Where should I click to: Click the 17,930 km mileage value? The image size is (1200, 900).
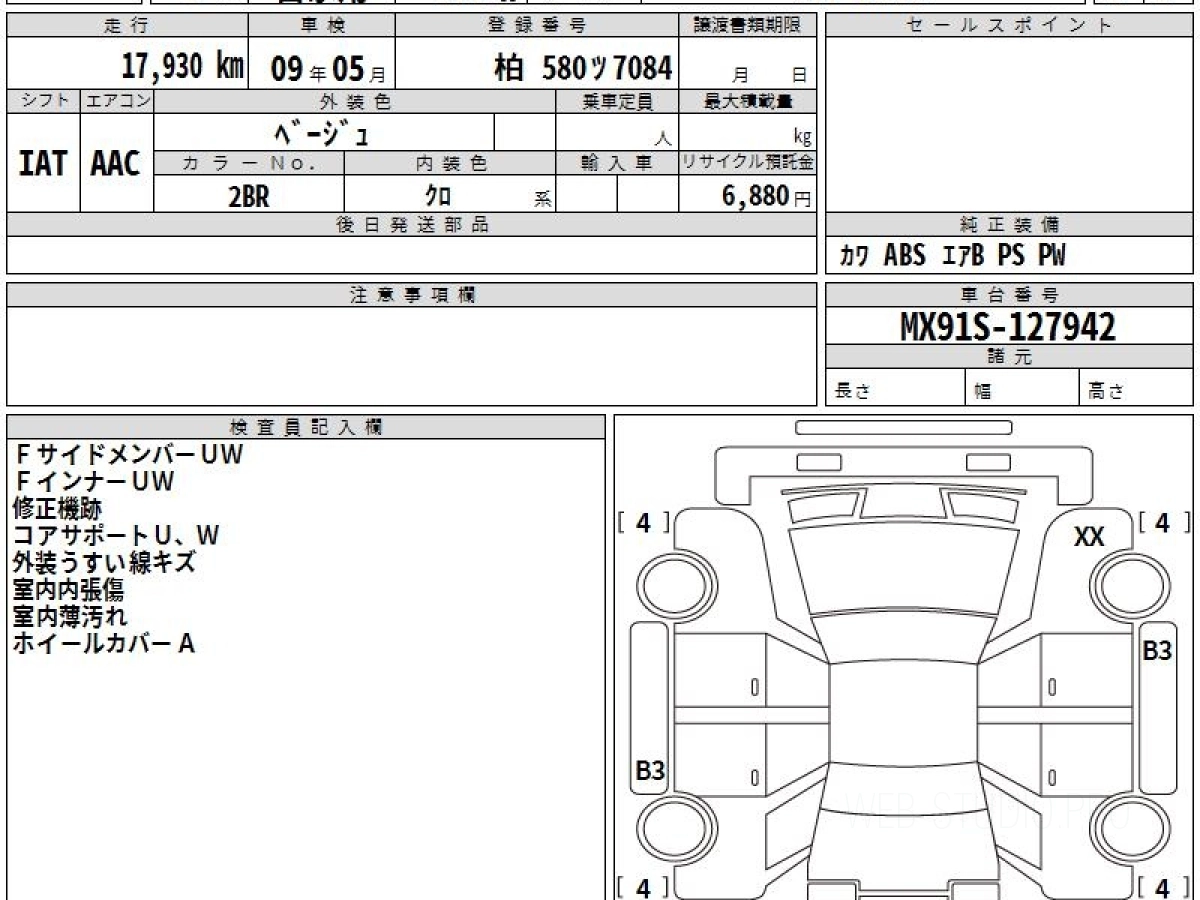click(x=182, y=67)
